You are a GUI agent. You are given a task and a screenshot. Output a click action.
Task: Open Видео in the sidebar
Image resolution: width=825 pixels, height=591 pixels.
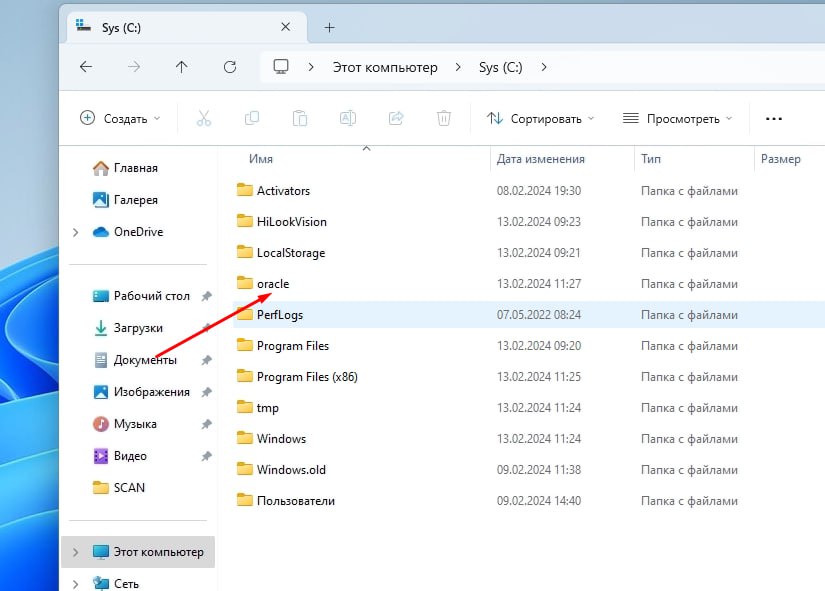point(120,456)
